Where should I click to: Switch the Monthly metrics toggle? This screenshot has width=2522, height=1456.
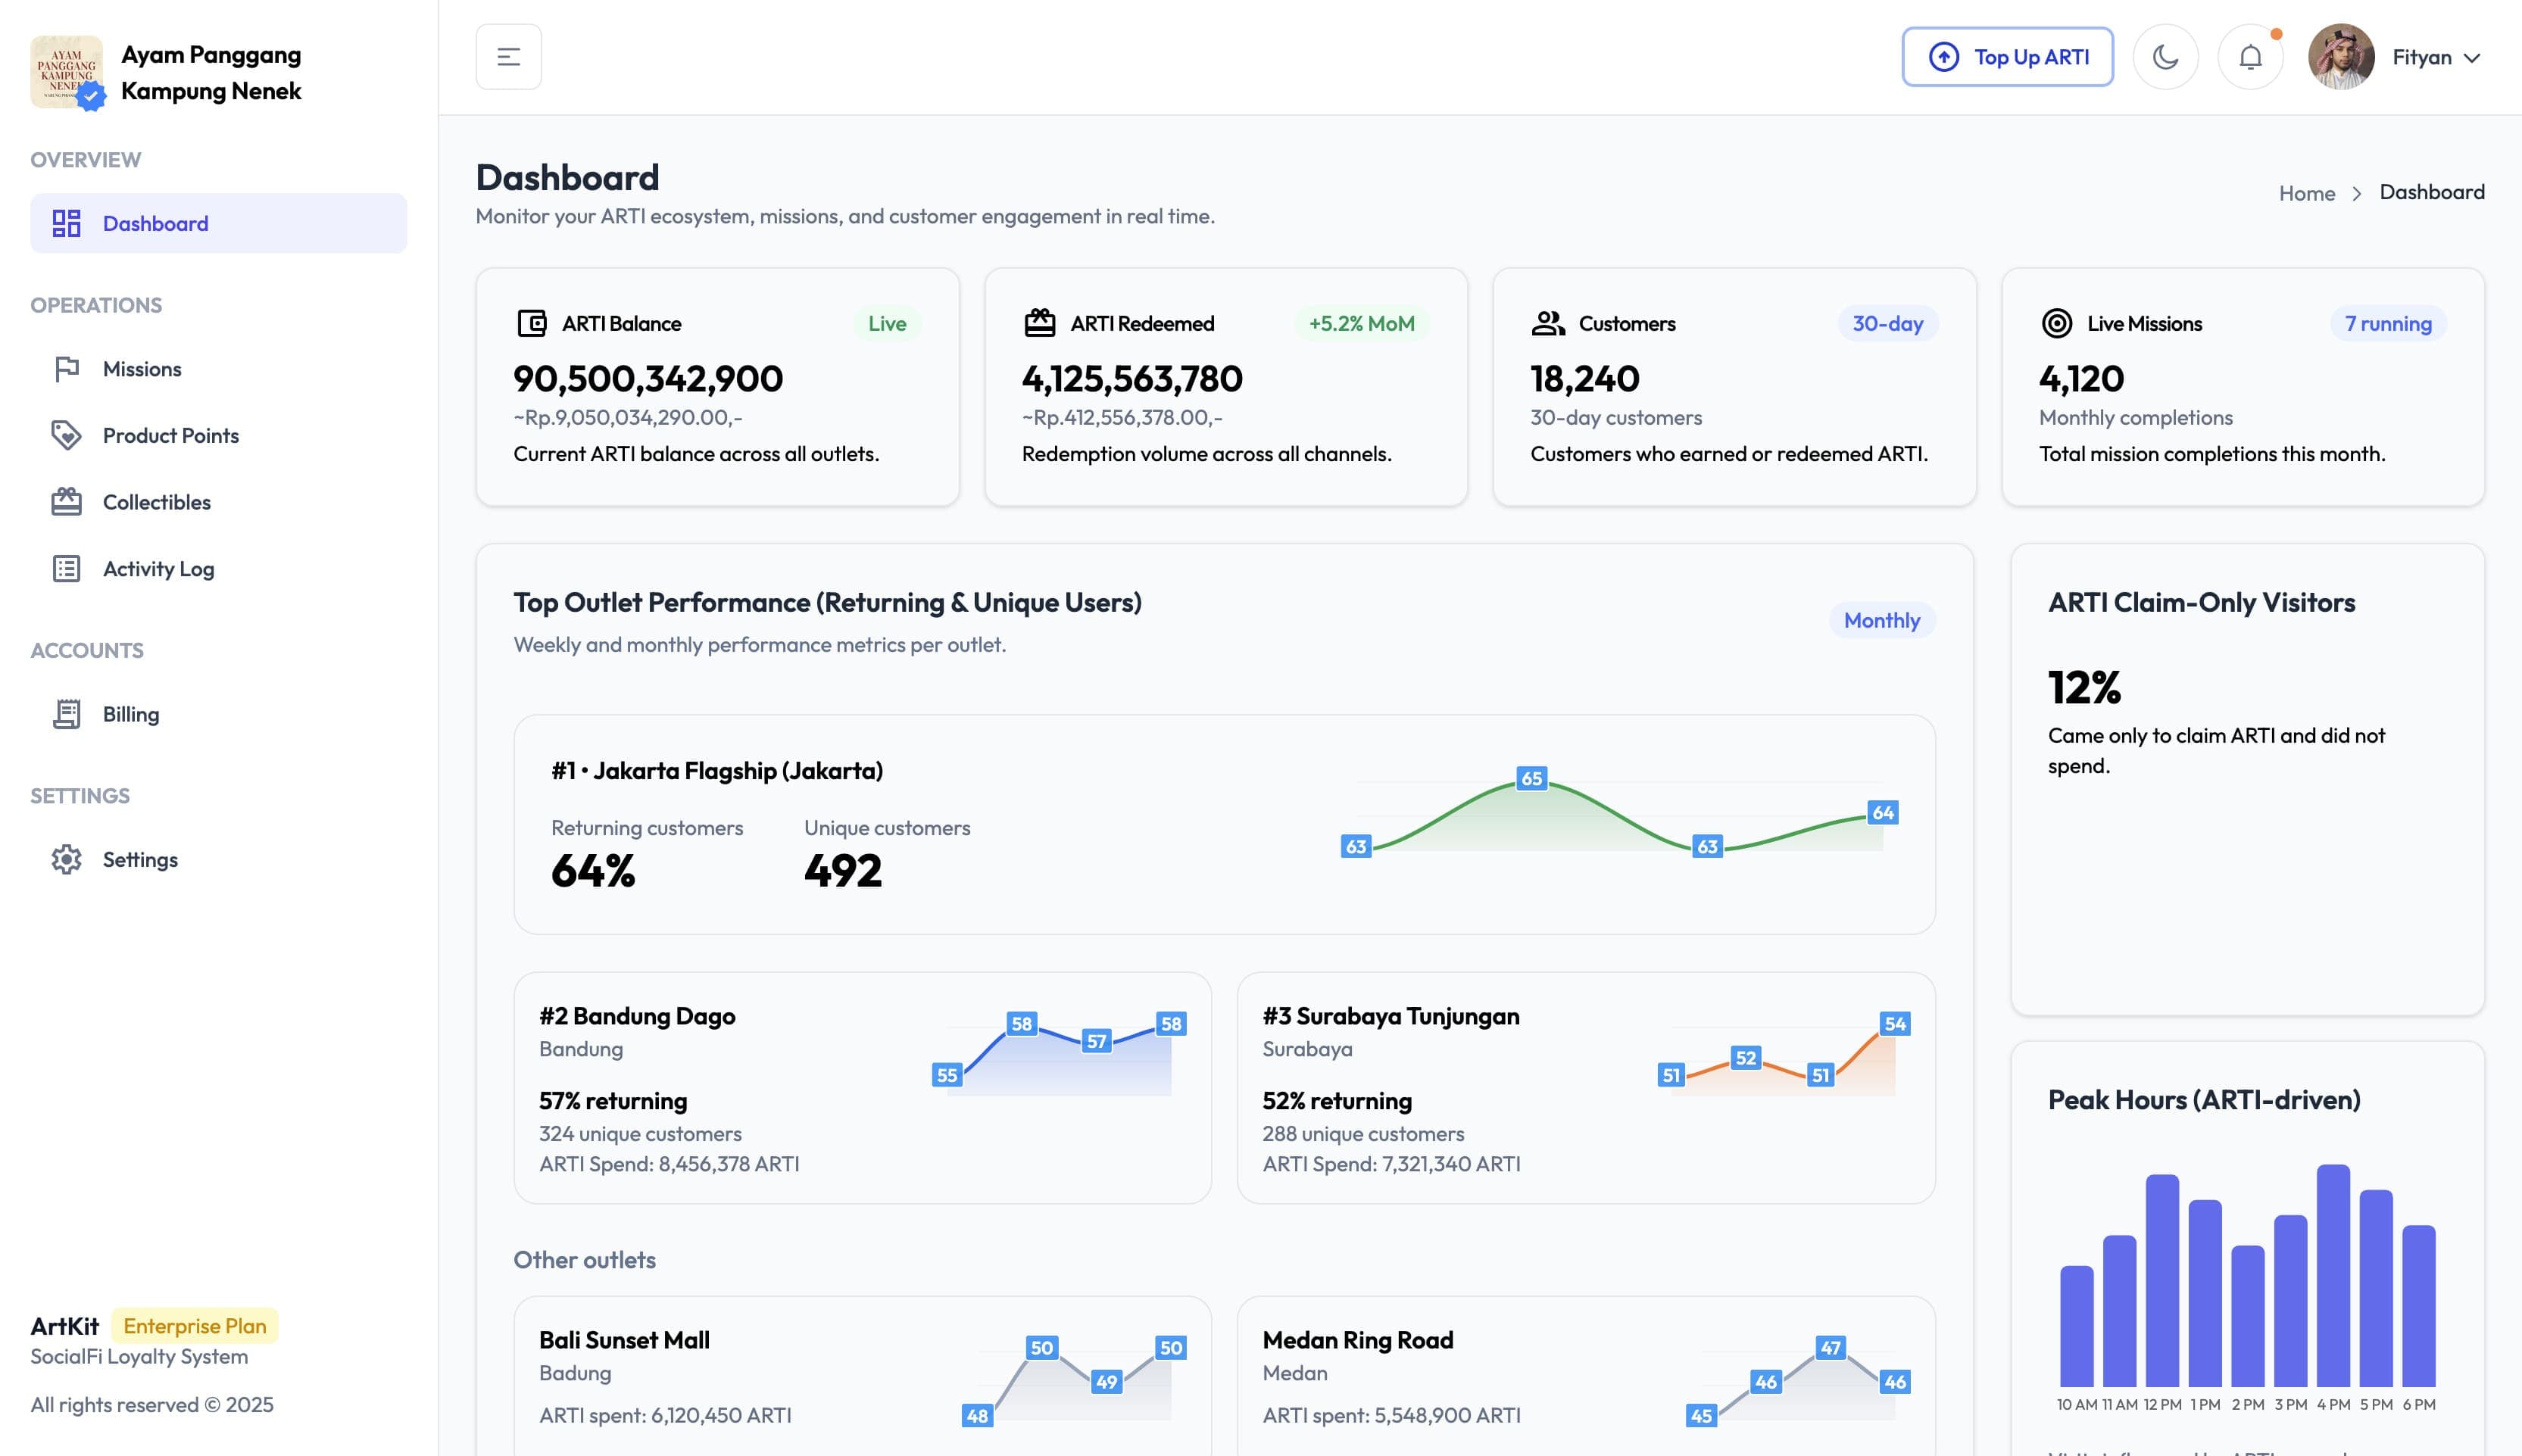[x=1881, y=620]
